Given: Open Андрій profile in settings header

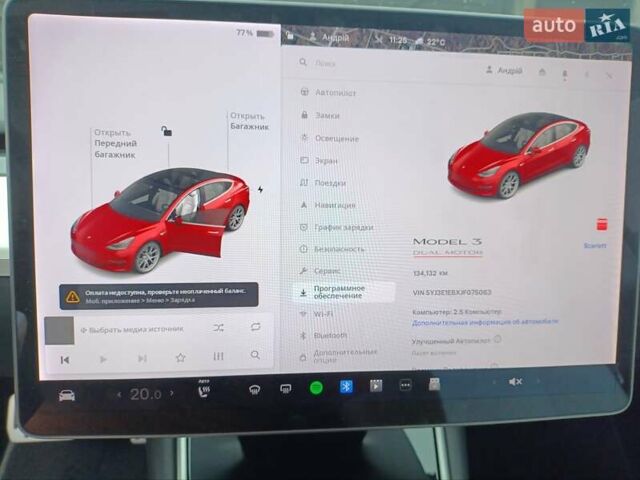Looking at the screenshot, I should click(x=504, y=70).
